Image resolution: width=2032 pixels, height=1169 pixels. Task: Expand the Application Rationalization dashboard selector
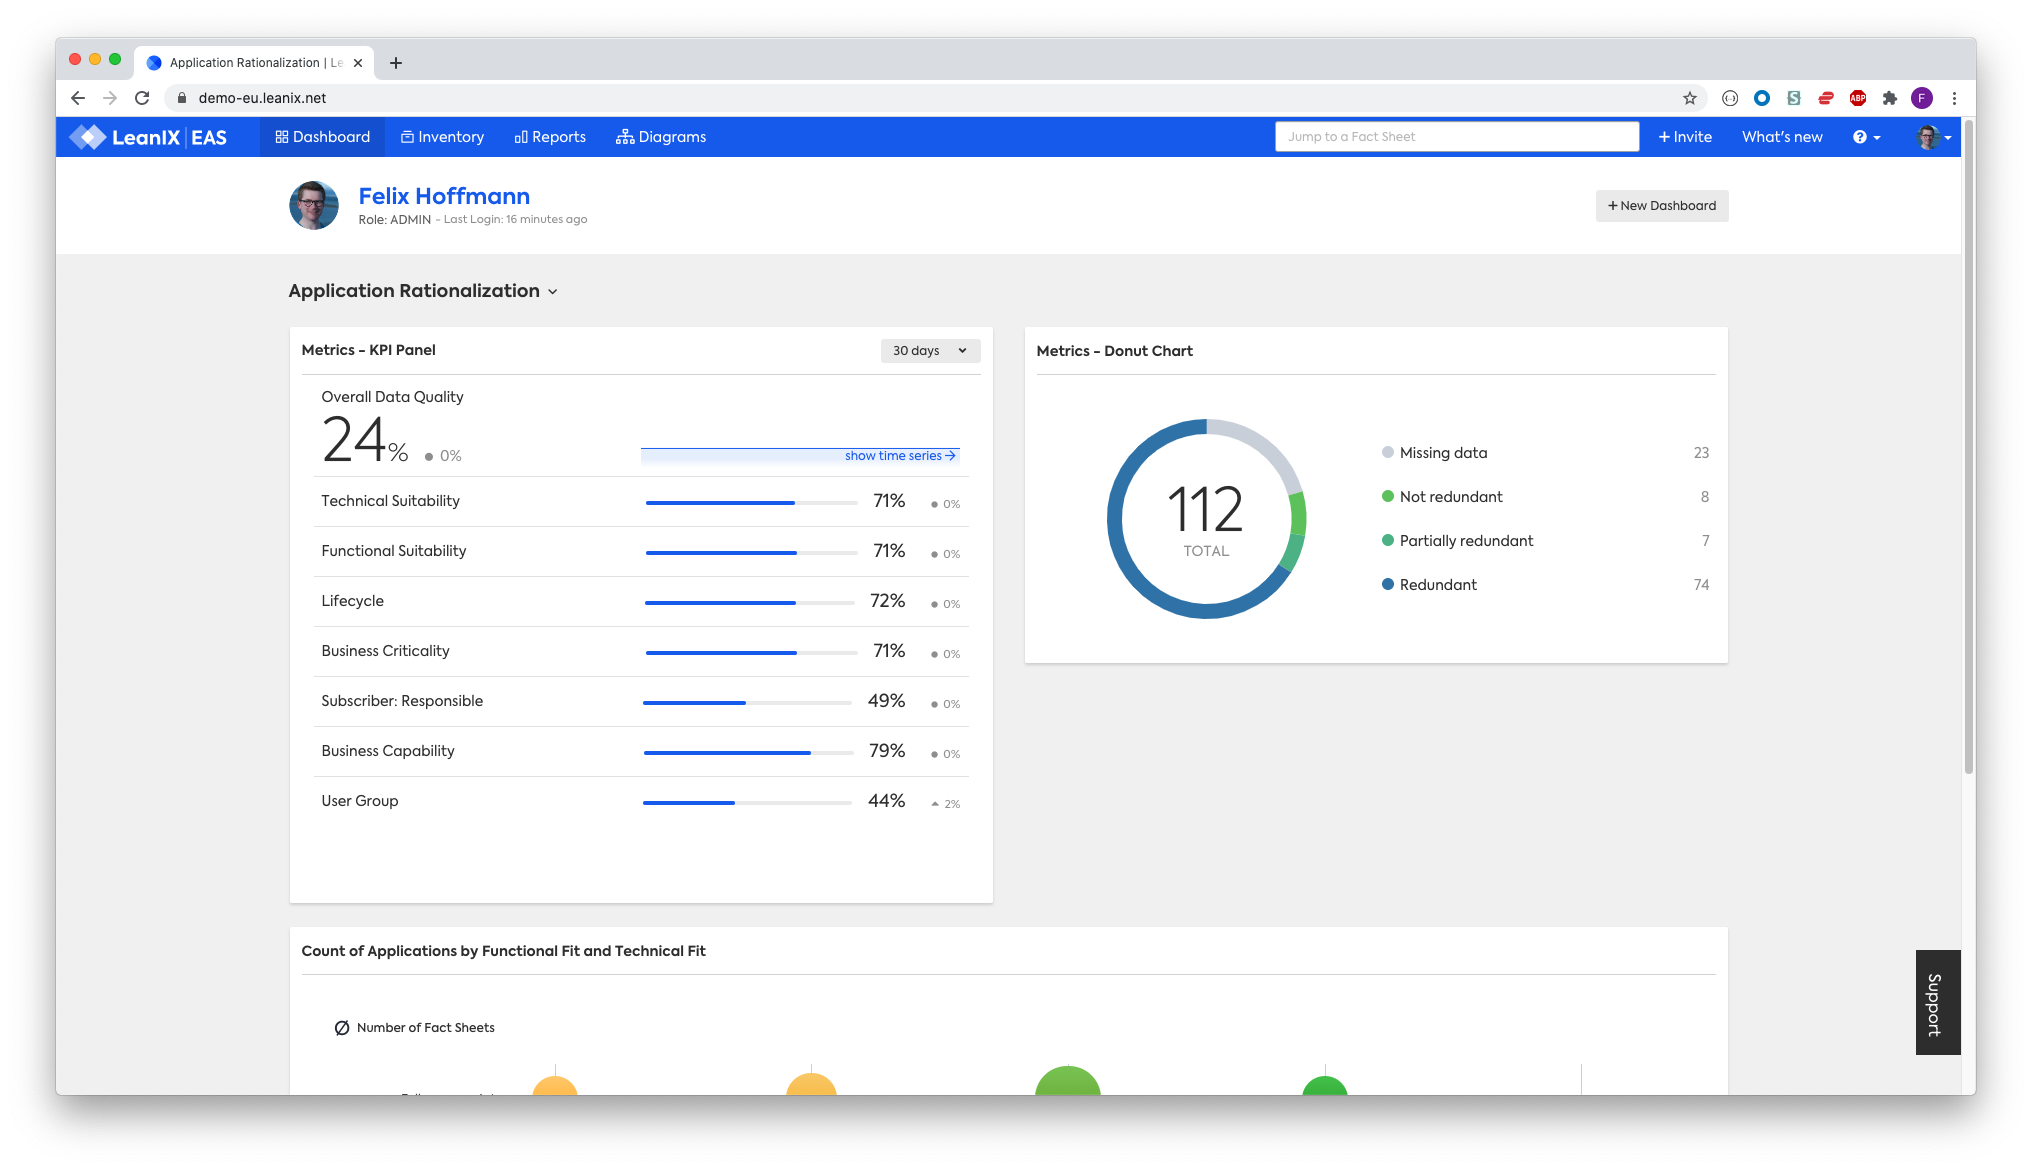click(x=423, y=291)
